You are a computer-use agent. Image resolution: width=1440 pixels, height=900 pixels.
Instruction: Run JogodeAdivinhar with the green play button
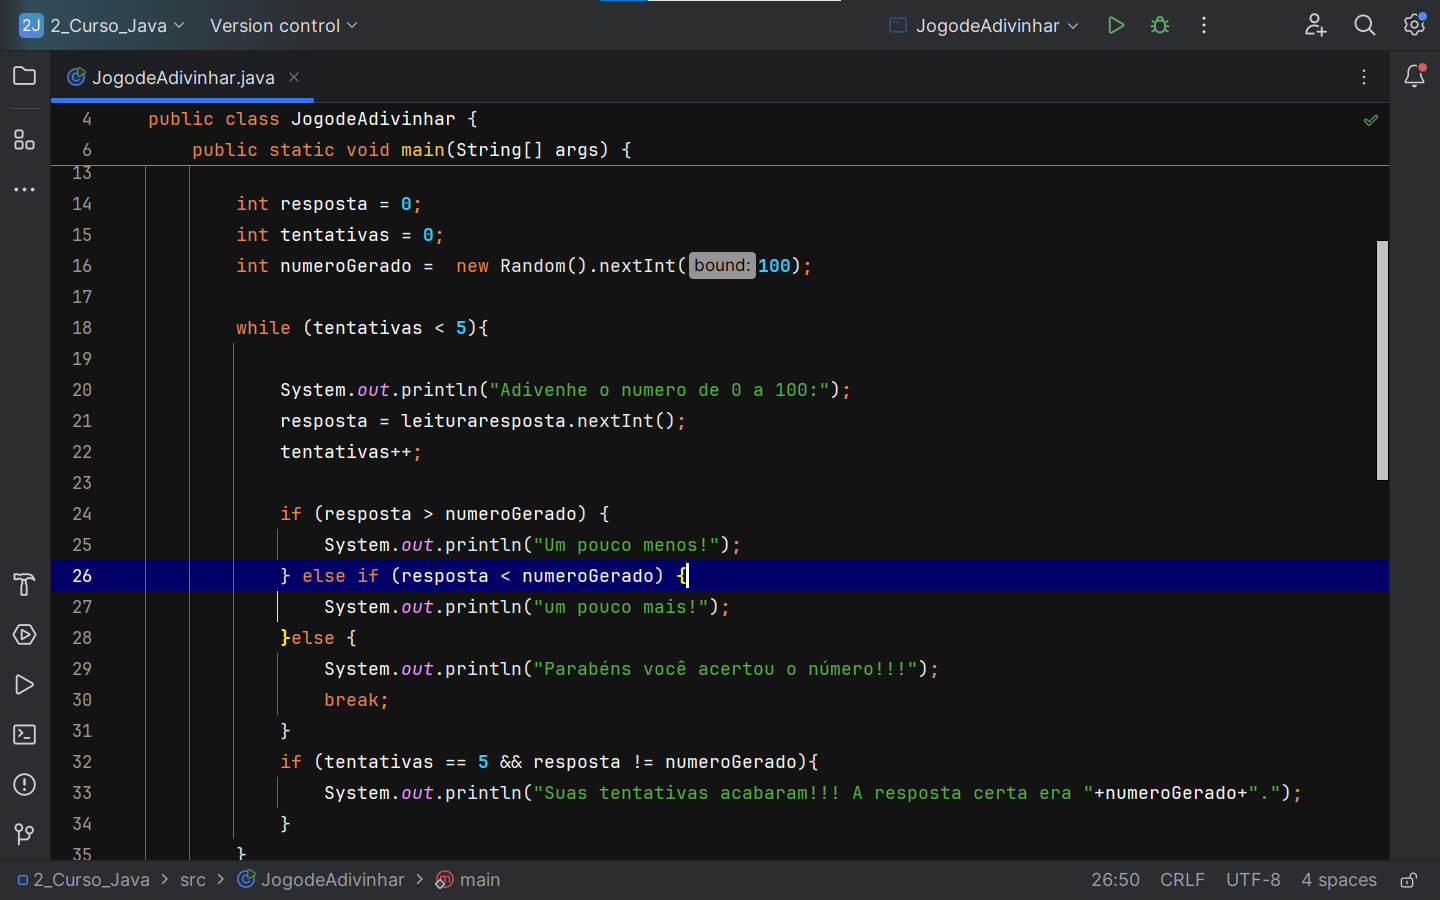pos(1116,25)
